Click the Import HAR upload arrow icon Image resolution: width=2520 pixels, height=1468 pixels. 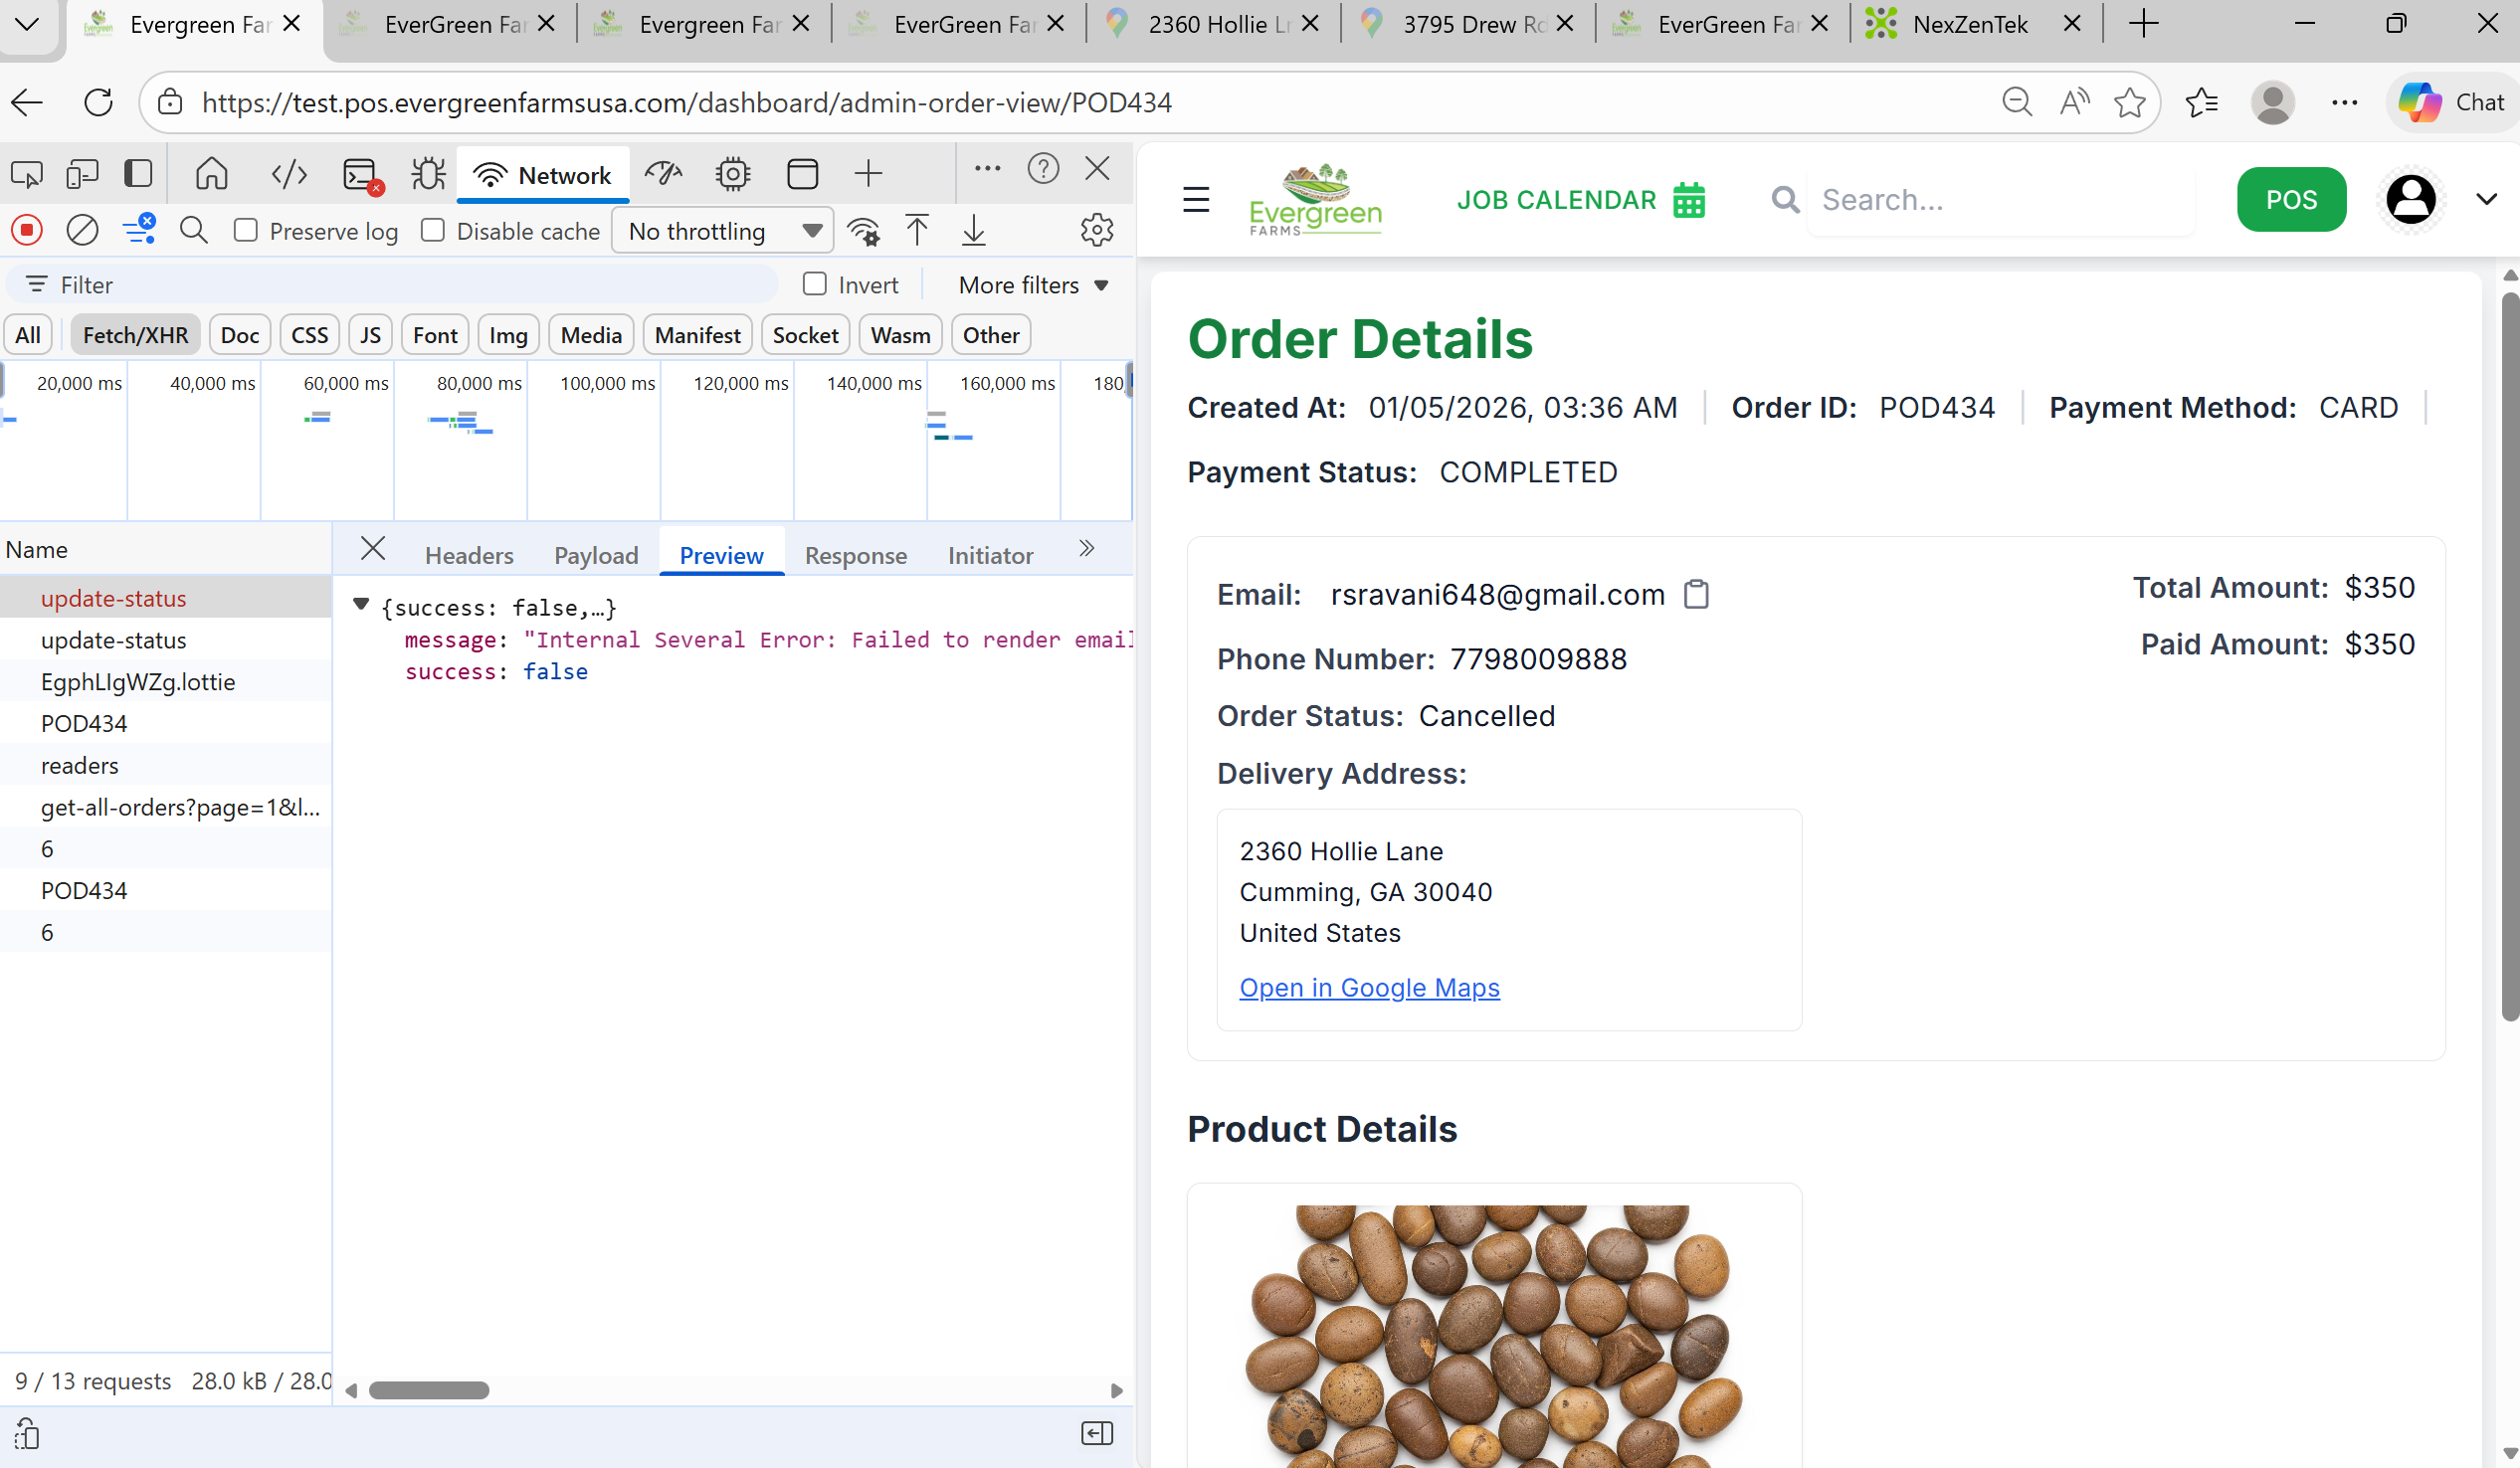tap(916, 231)
